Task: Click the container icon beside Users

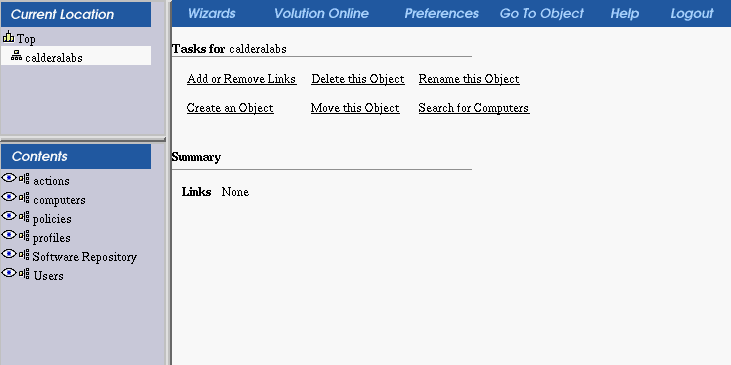Action: coord(24,274)
